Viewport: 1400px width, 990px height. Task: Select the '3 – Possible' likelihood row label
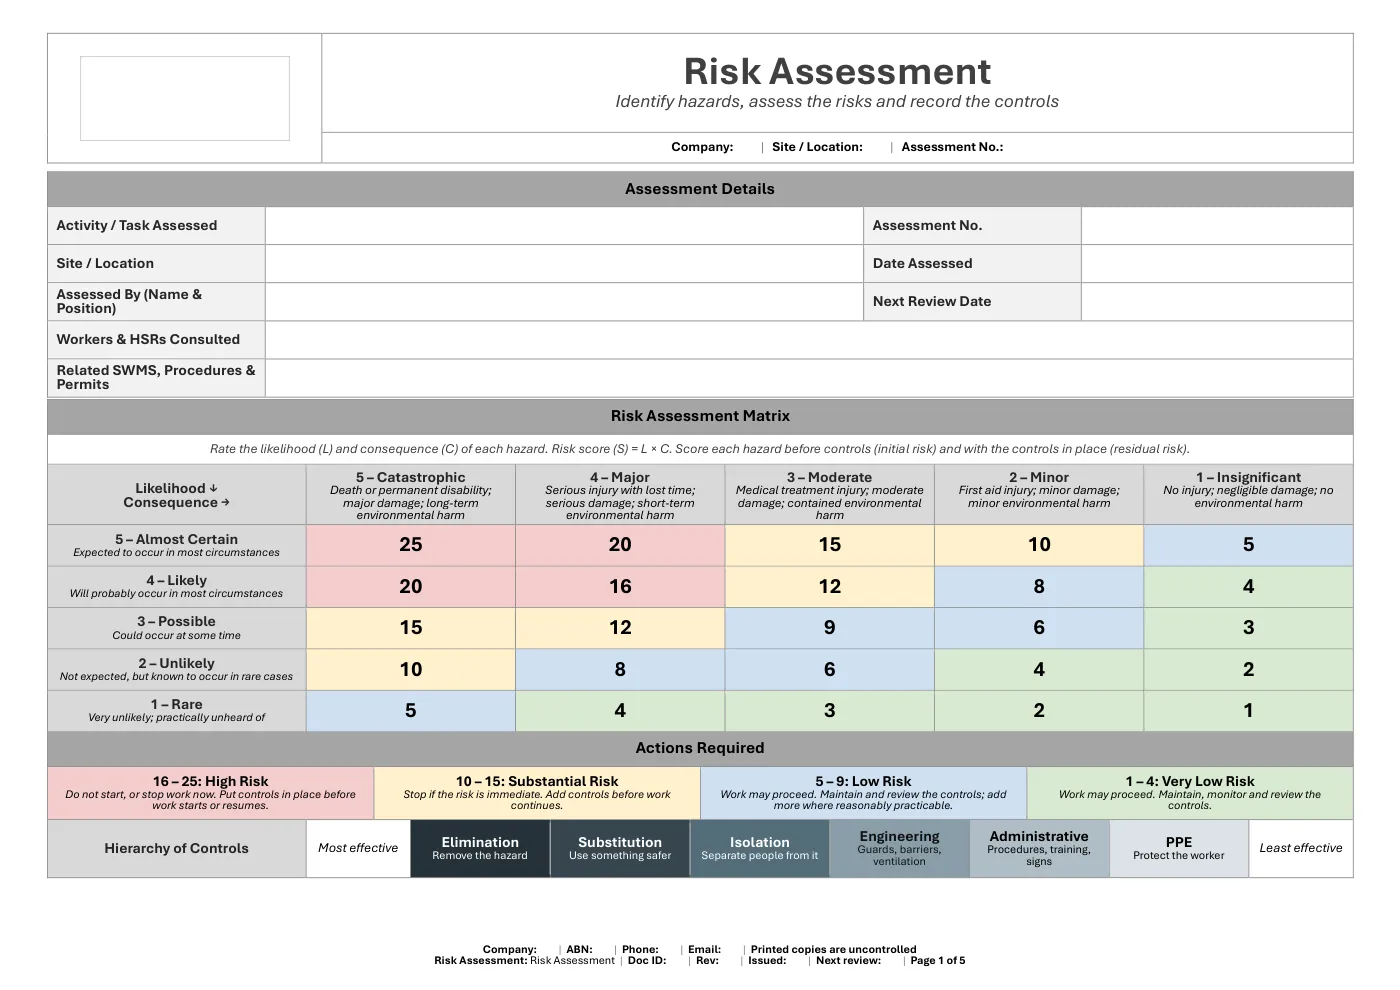coord(177,628)
